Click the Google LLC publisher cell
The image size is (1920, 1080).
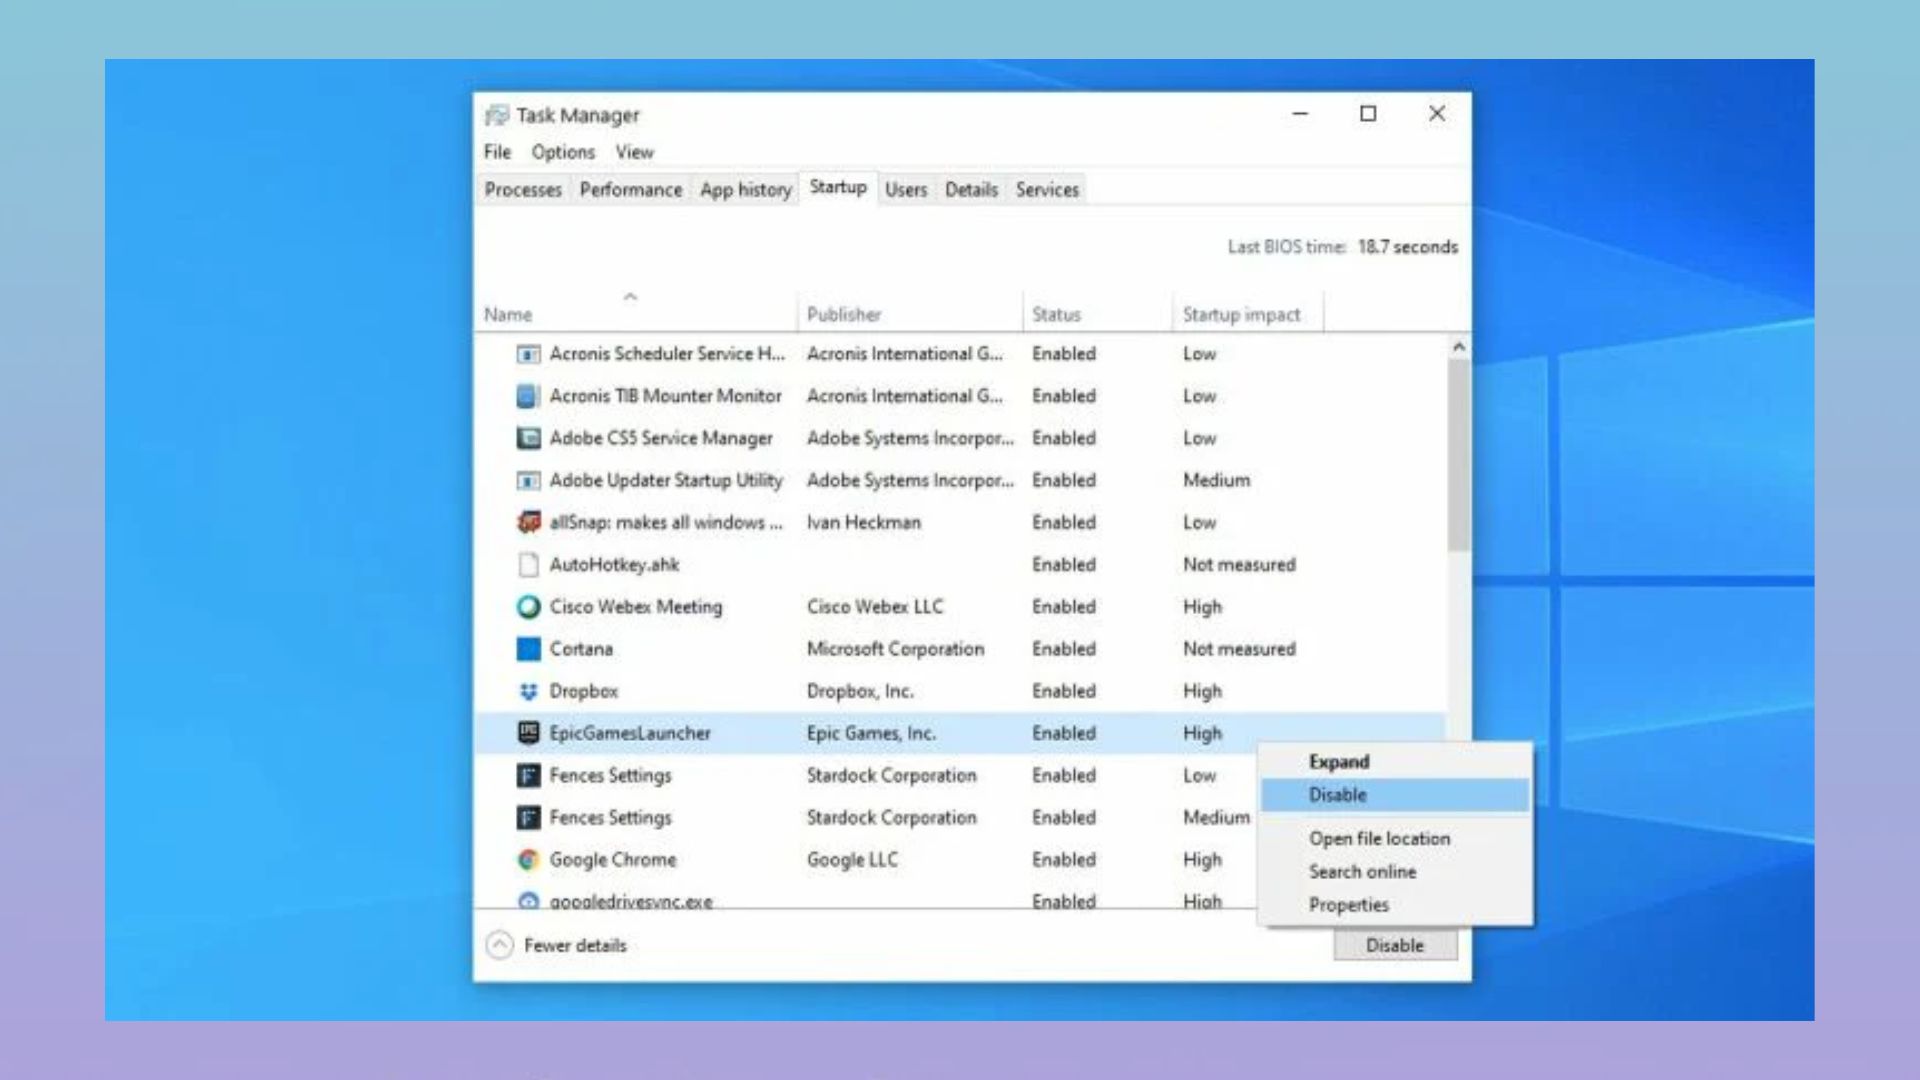click(852, 860)
